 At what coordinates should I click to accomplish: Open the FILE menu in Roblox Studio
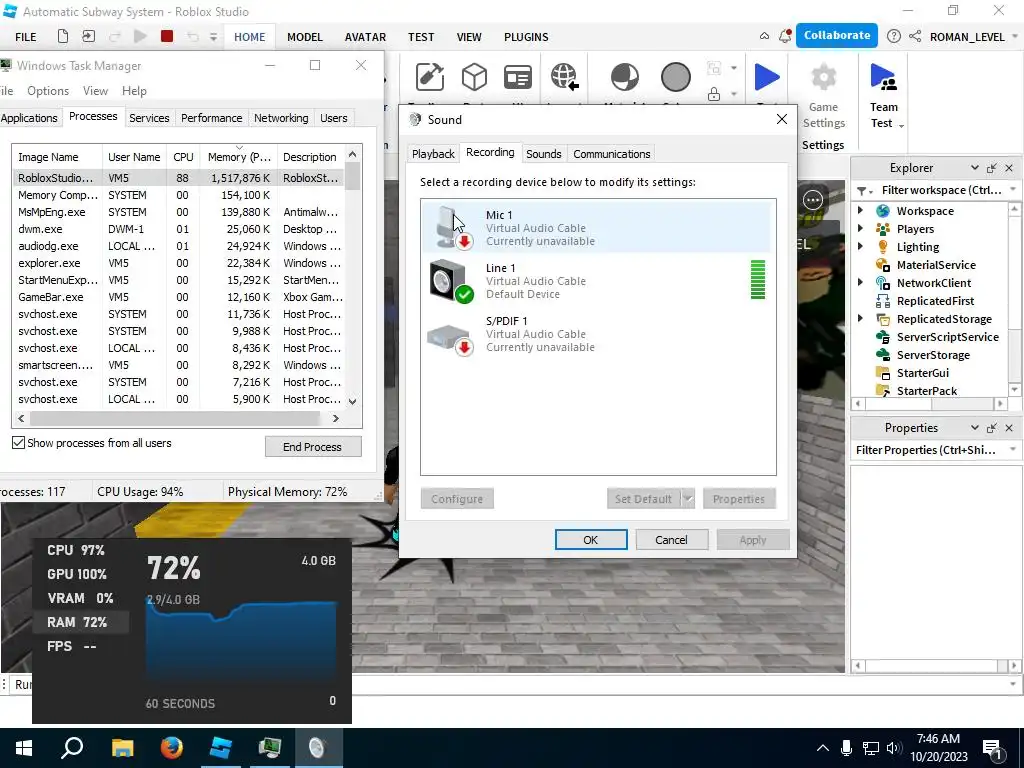[x=25, y=37]
